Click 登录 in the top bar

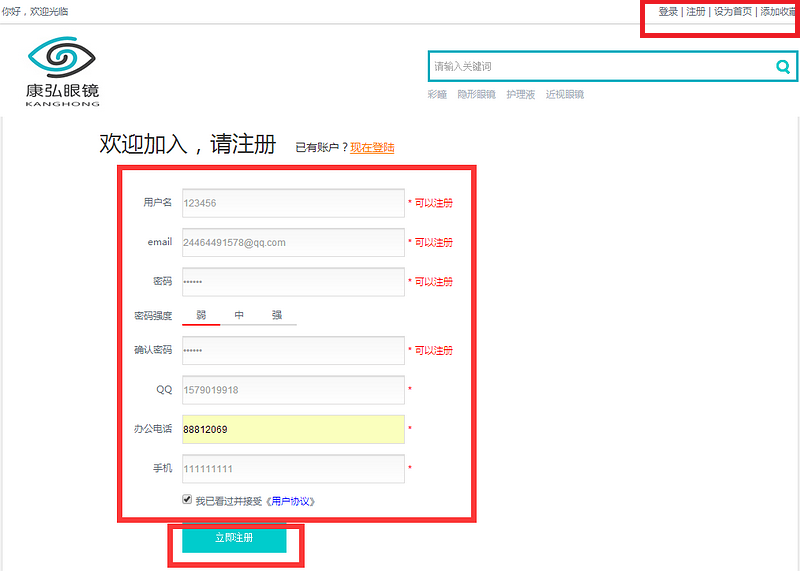668,12
